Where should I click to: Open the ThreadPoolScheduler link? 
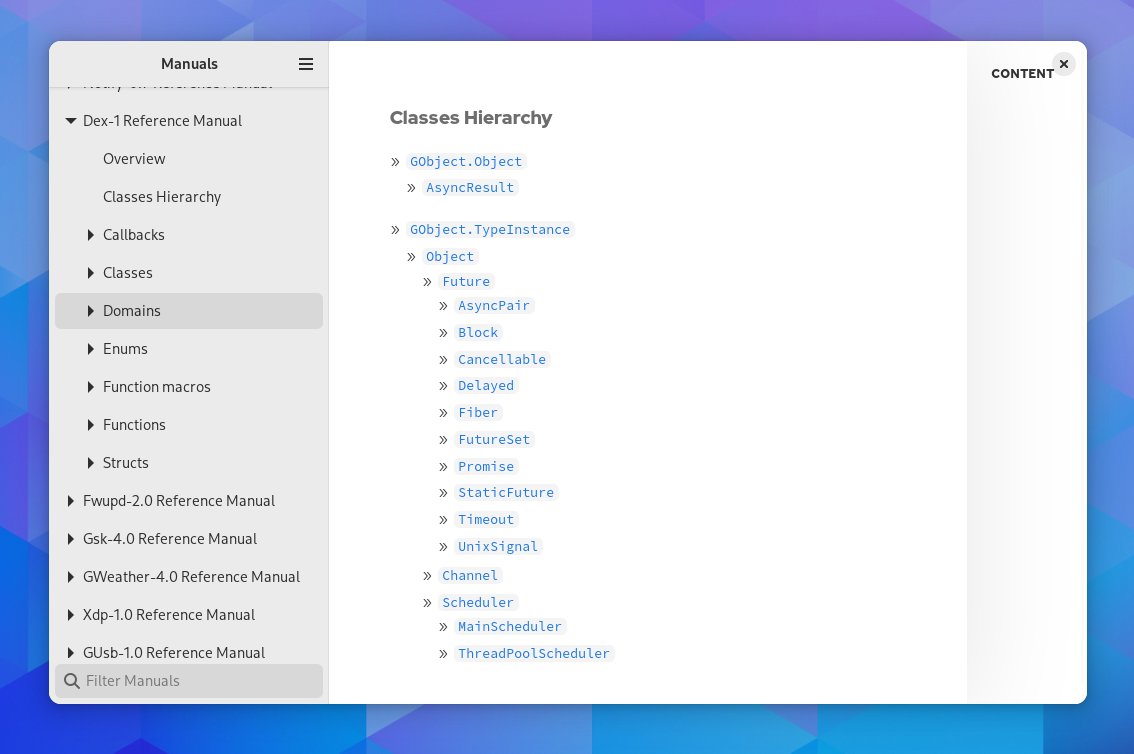(x=534, y=654)
